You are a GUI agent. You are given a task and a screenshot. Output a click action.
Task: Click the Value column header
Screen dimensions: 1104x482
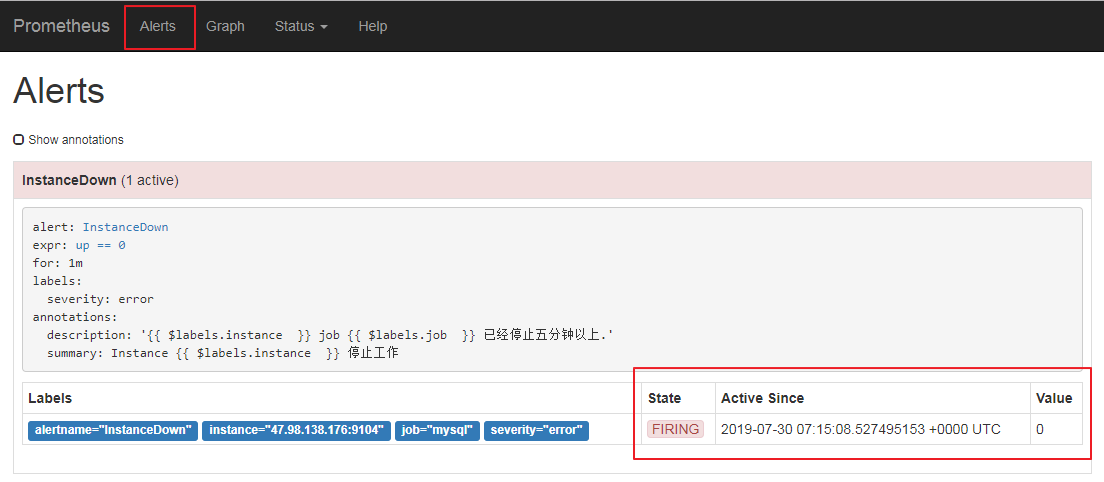pos(1054,398)
